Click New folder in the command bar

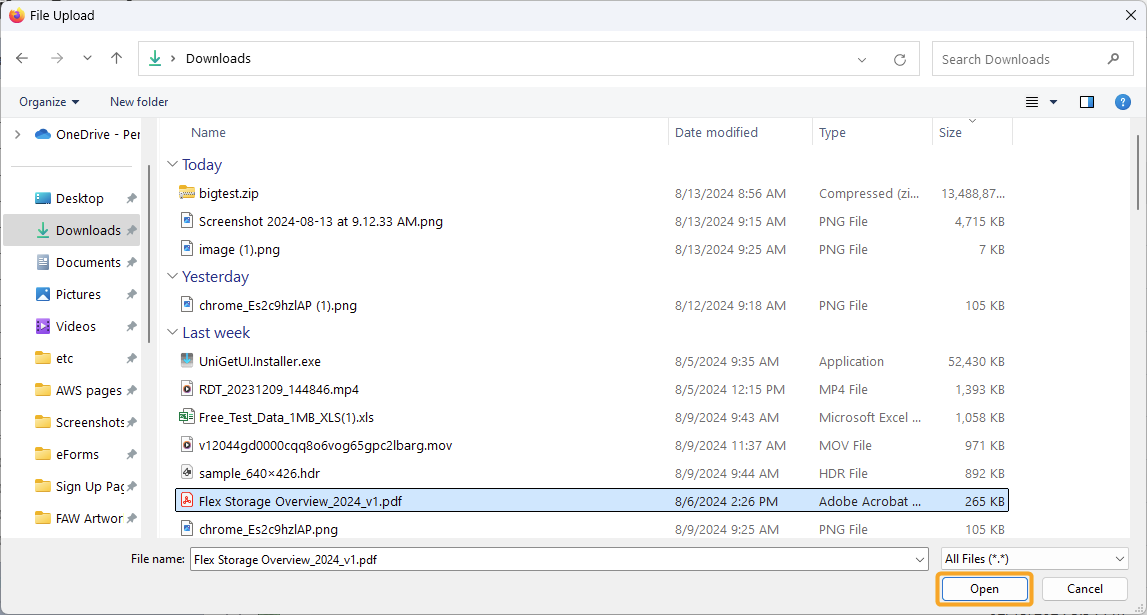[138, 101]
